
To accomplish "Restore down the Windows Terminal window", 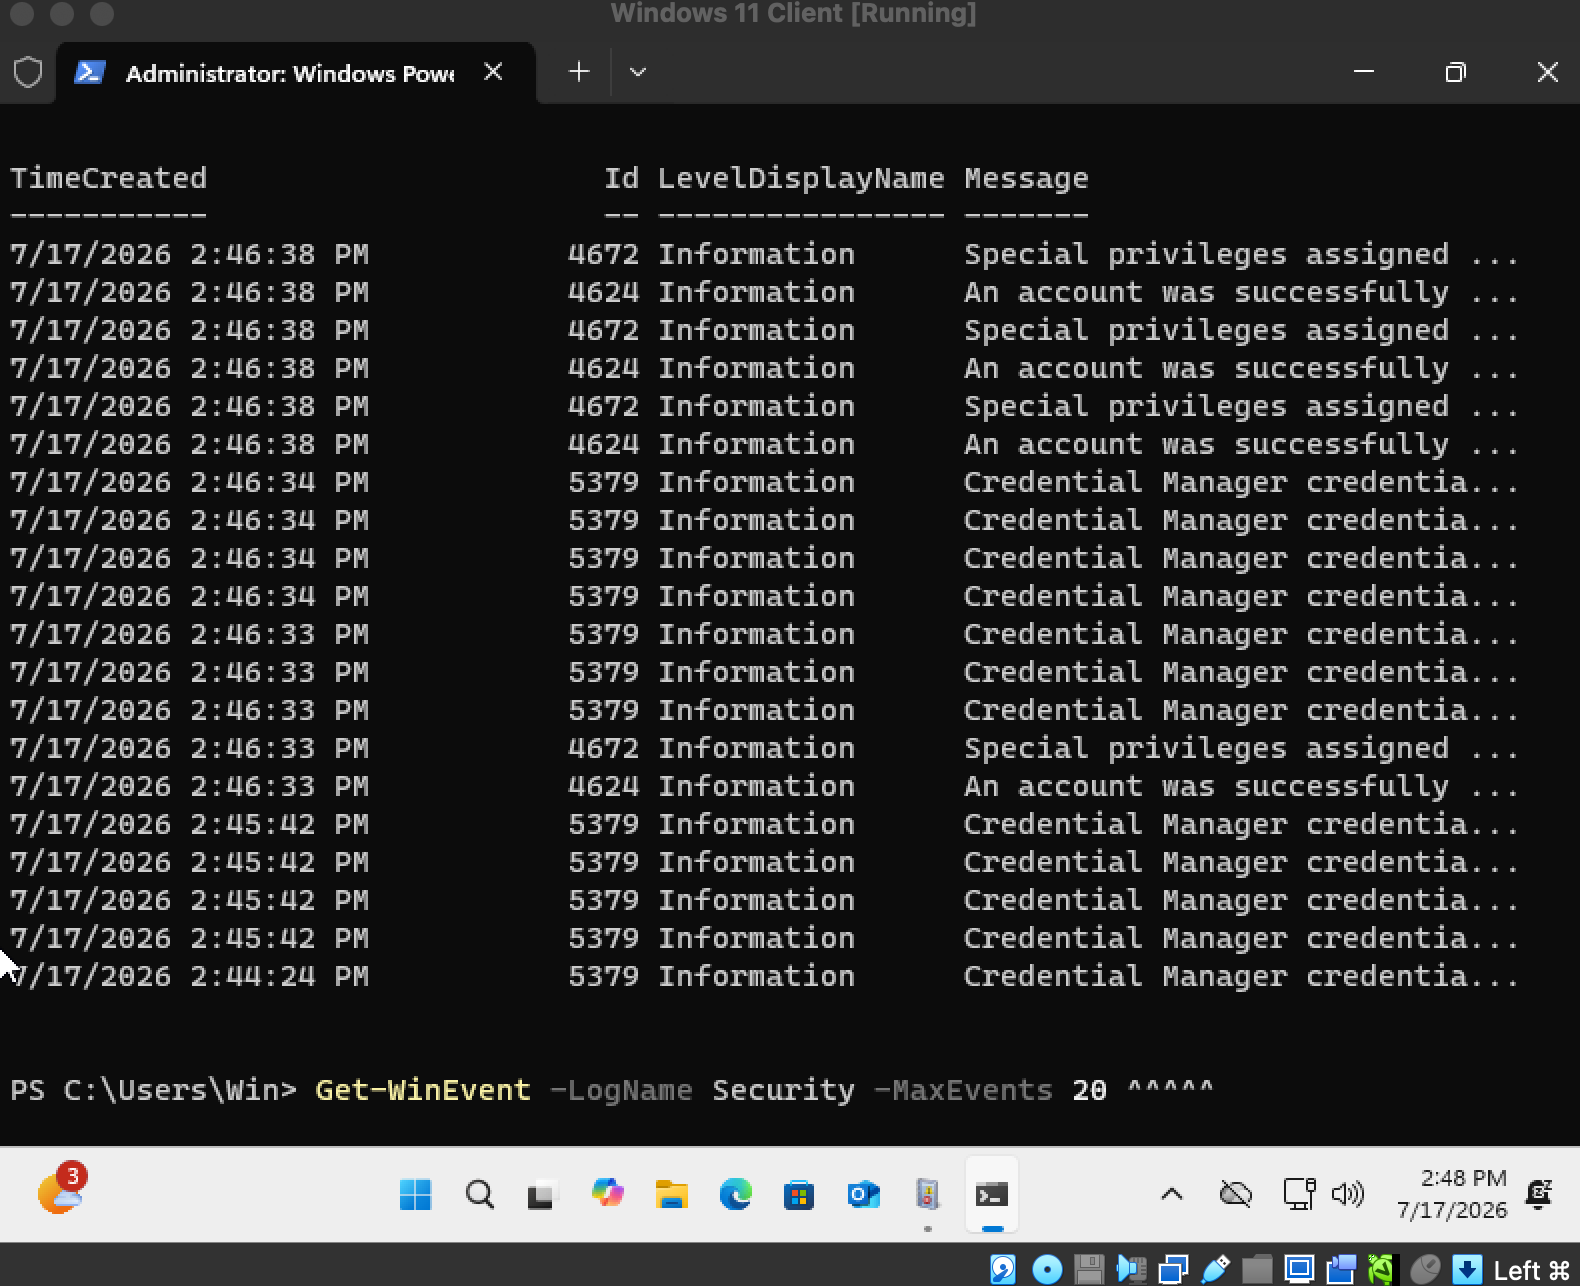I will tap(1456, 72).
